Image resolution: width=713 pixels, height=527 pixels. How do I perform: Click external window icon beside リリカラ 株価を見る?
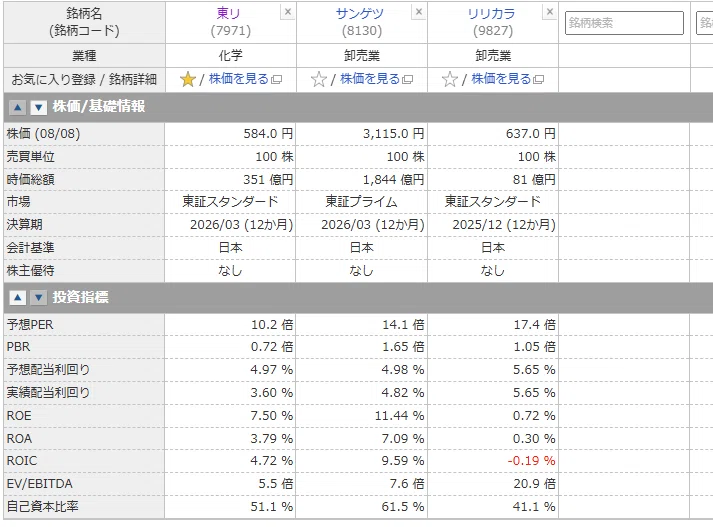click(538, 80)
